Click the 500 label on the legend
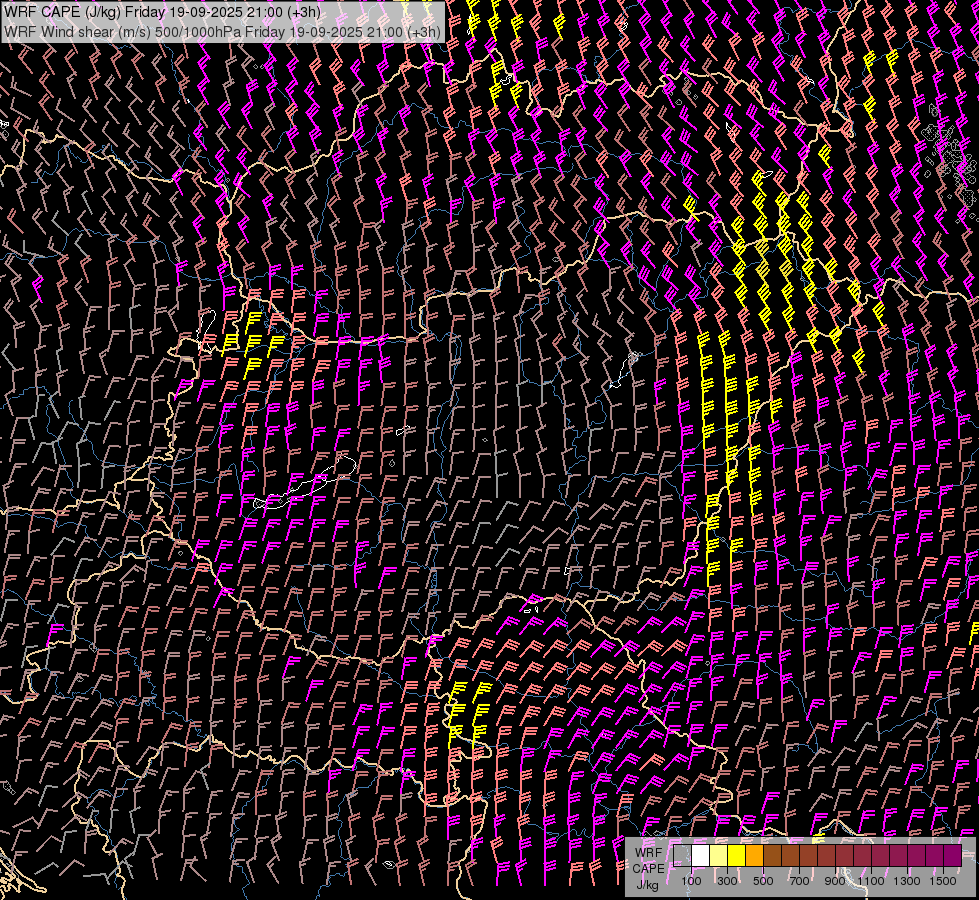The width and height of the screenshot is (979, 900). pos(763,881)
